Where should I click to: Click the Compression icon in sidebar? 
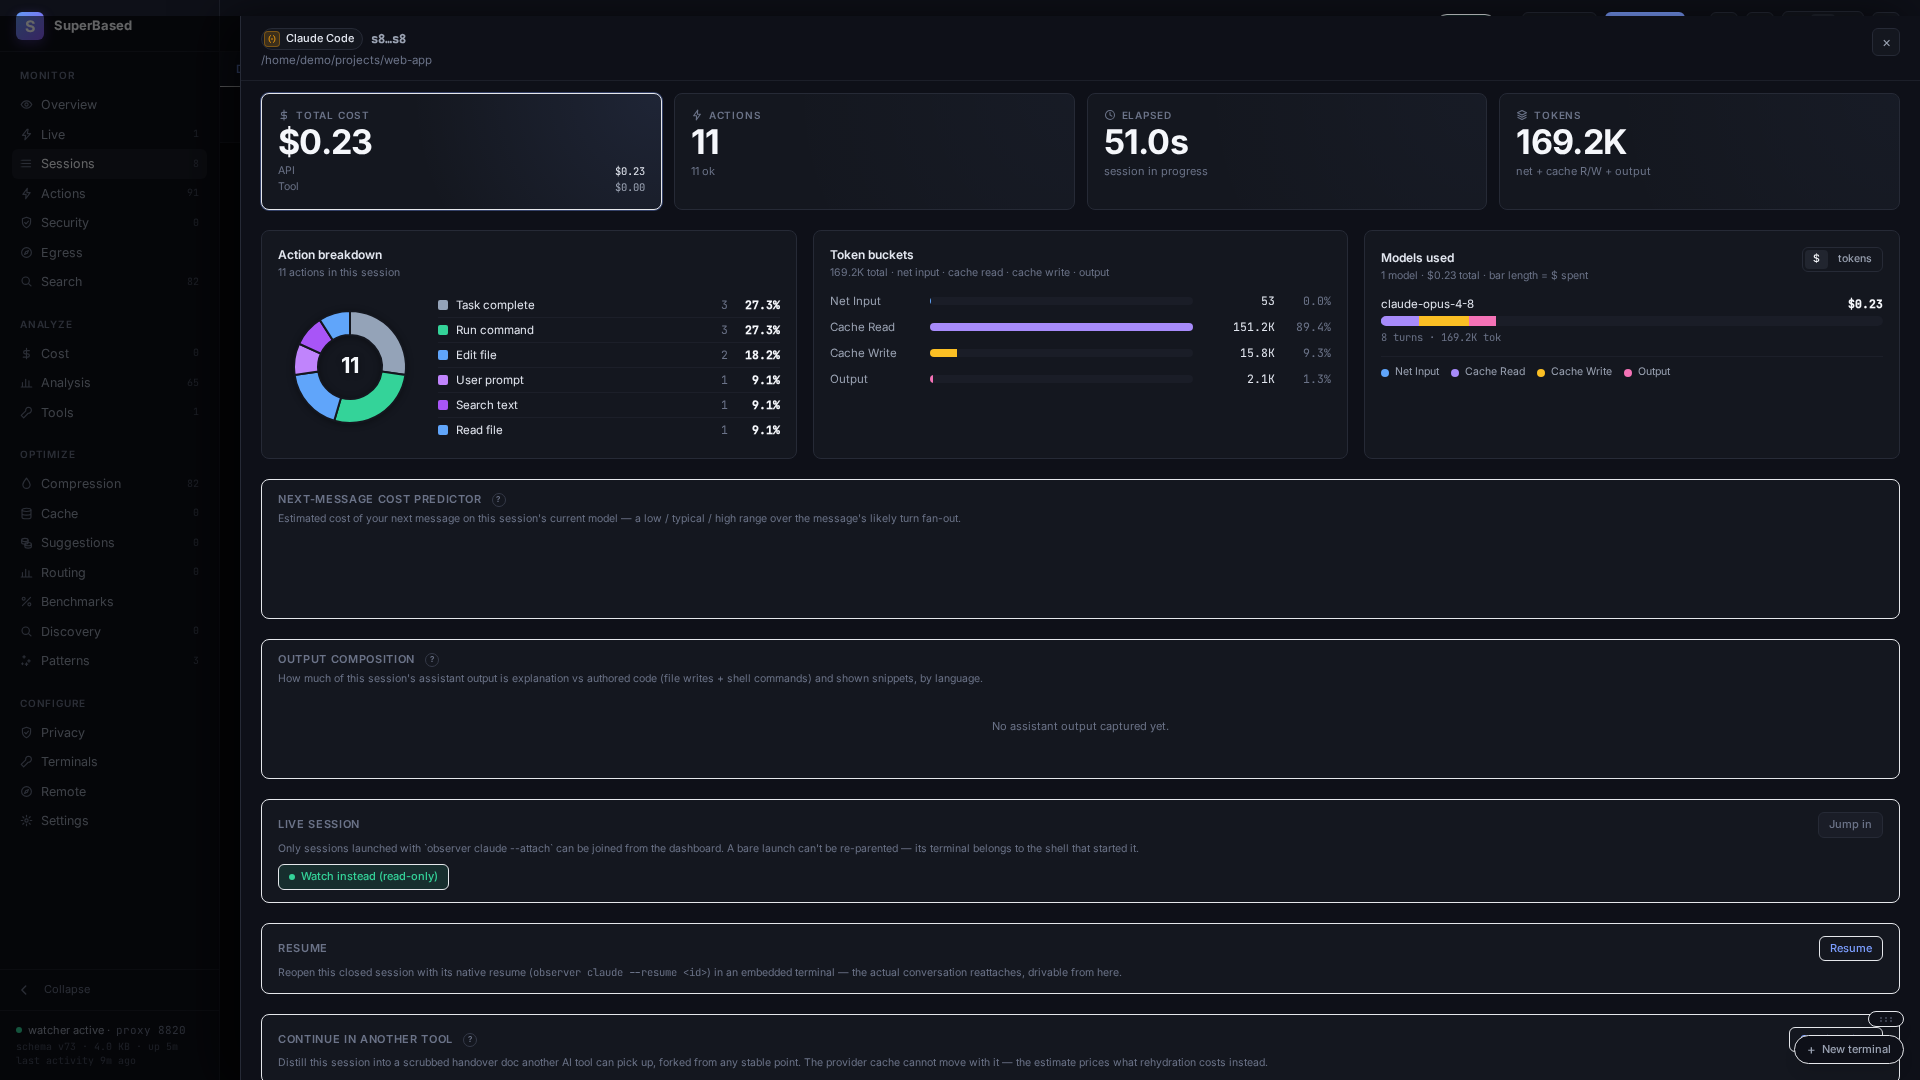[27, 484]
